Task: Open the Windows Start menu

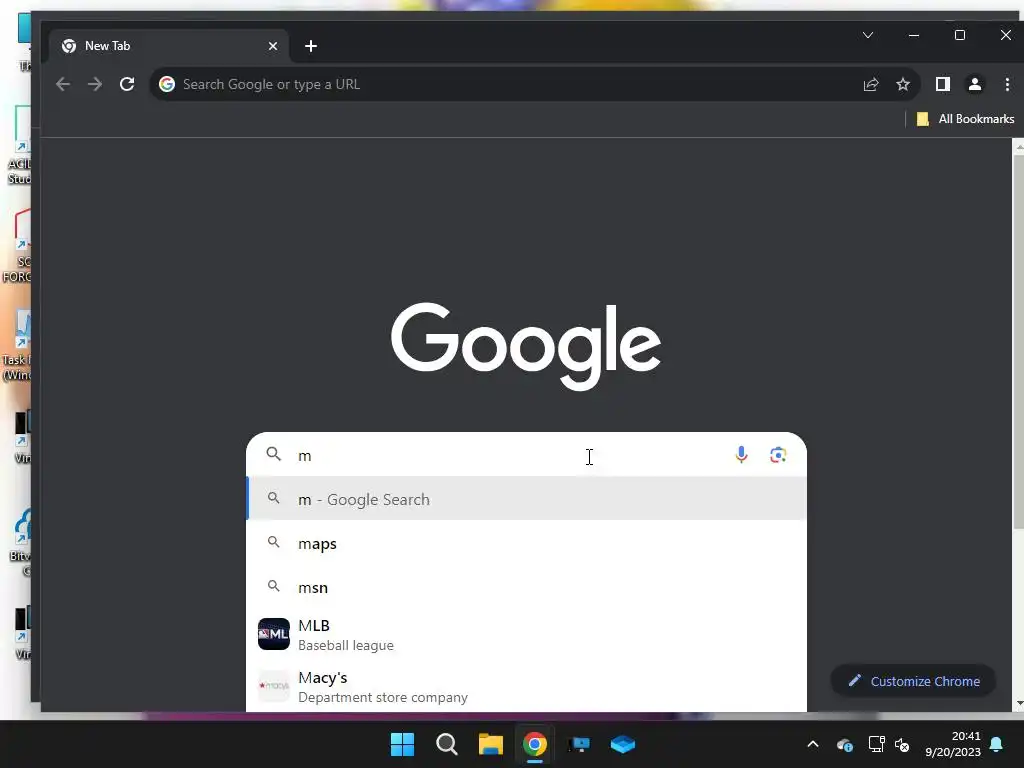Action: click(402, 744)
